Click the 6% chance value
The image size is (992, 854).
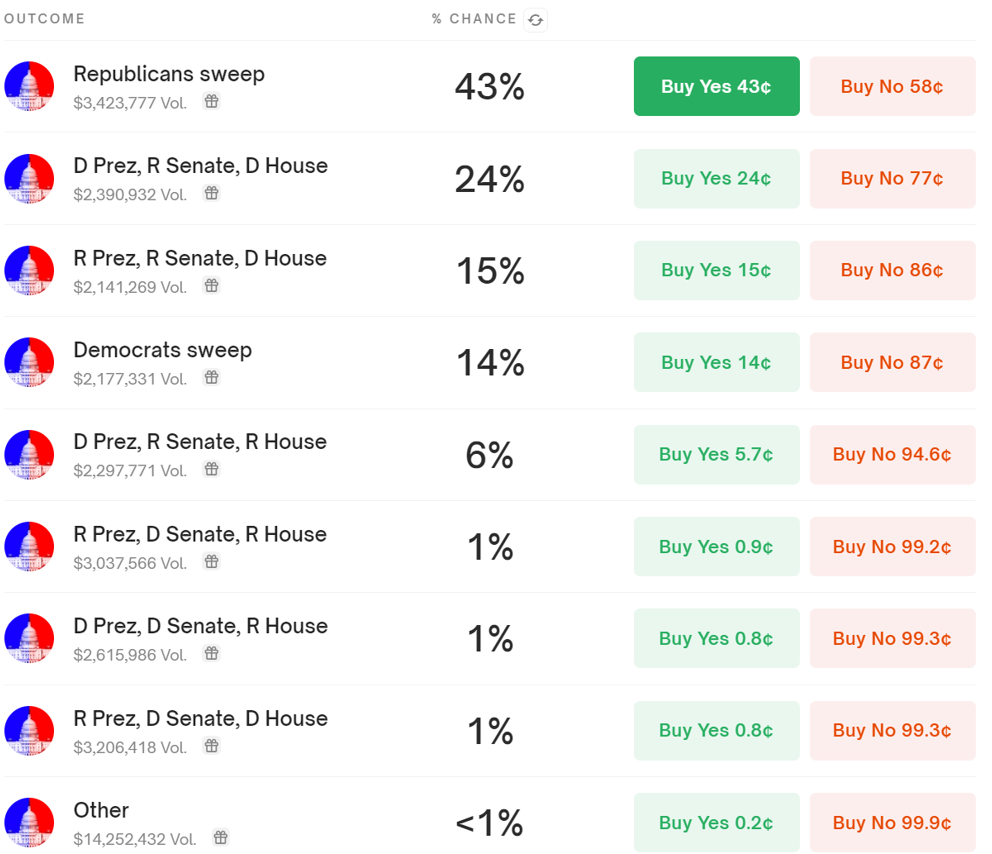point(489,456)
